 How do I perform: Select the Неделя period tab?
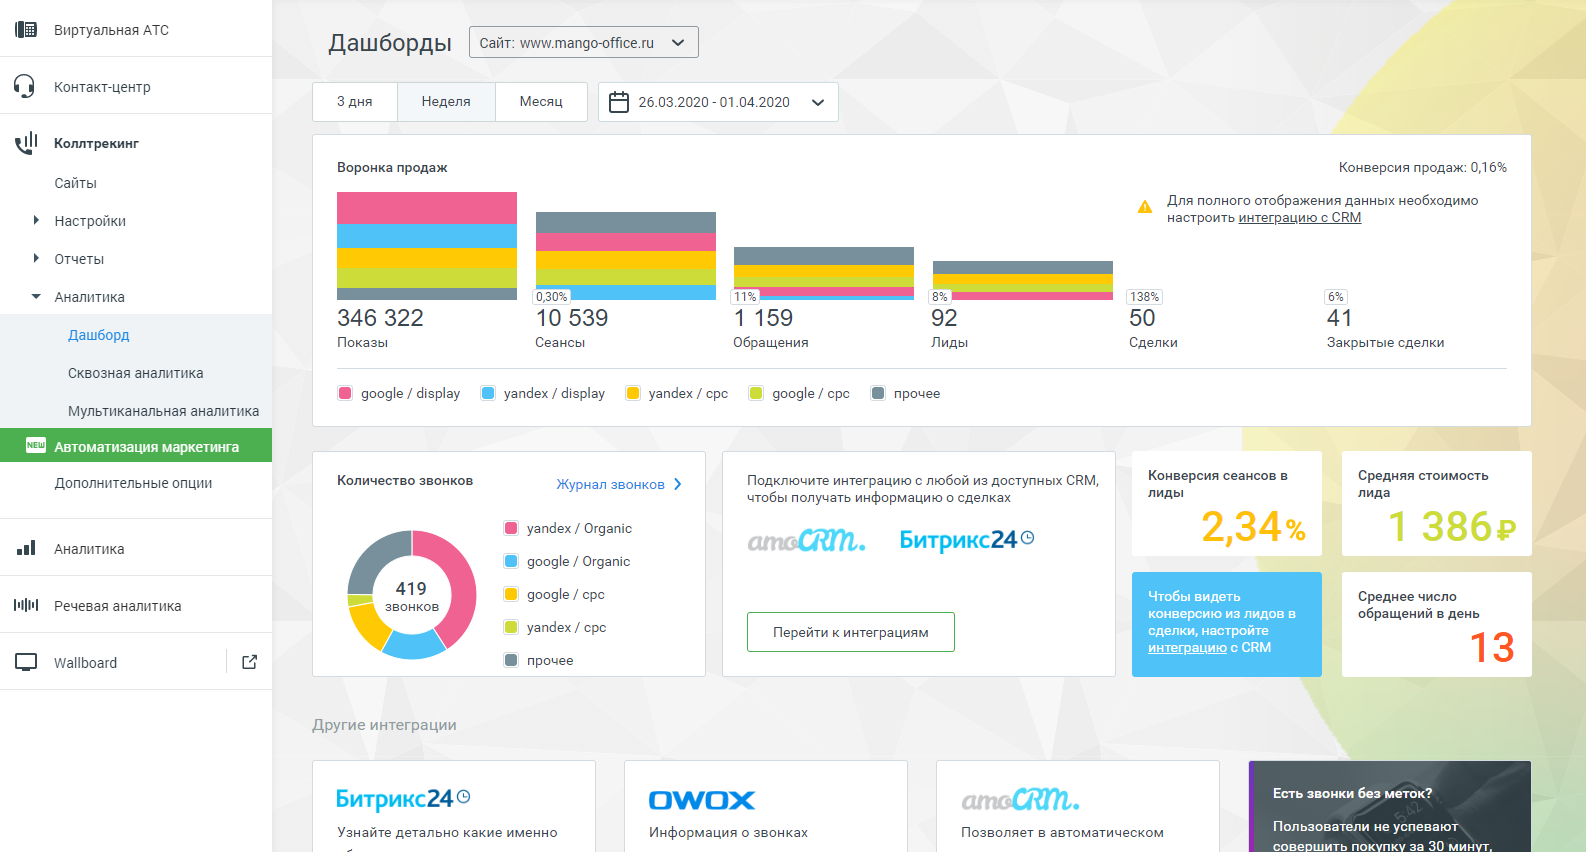tap(446, 102)
